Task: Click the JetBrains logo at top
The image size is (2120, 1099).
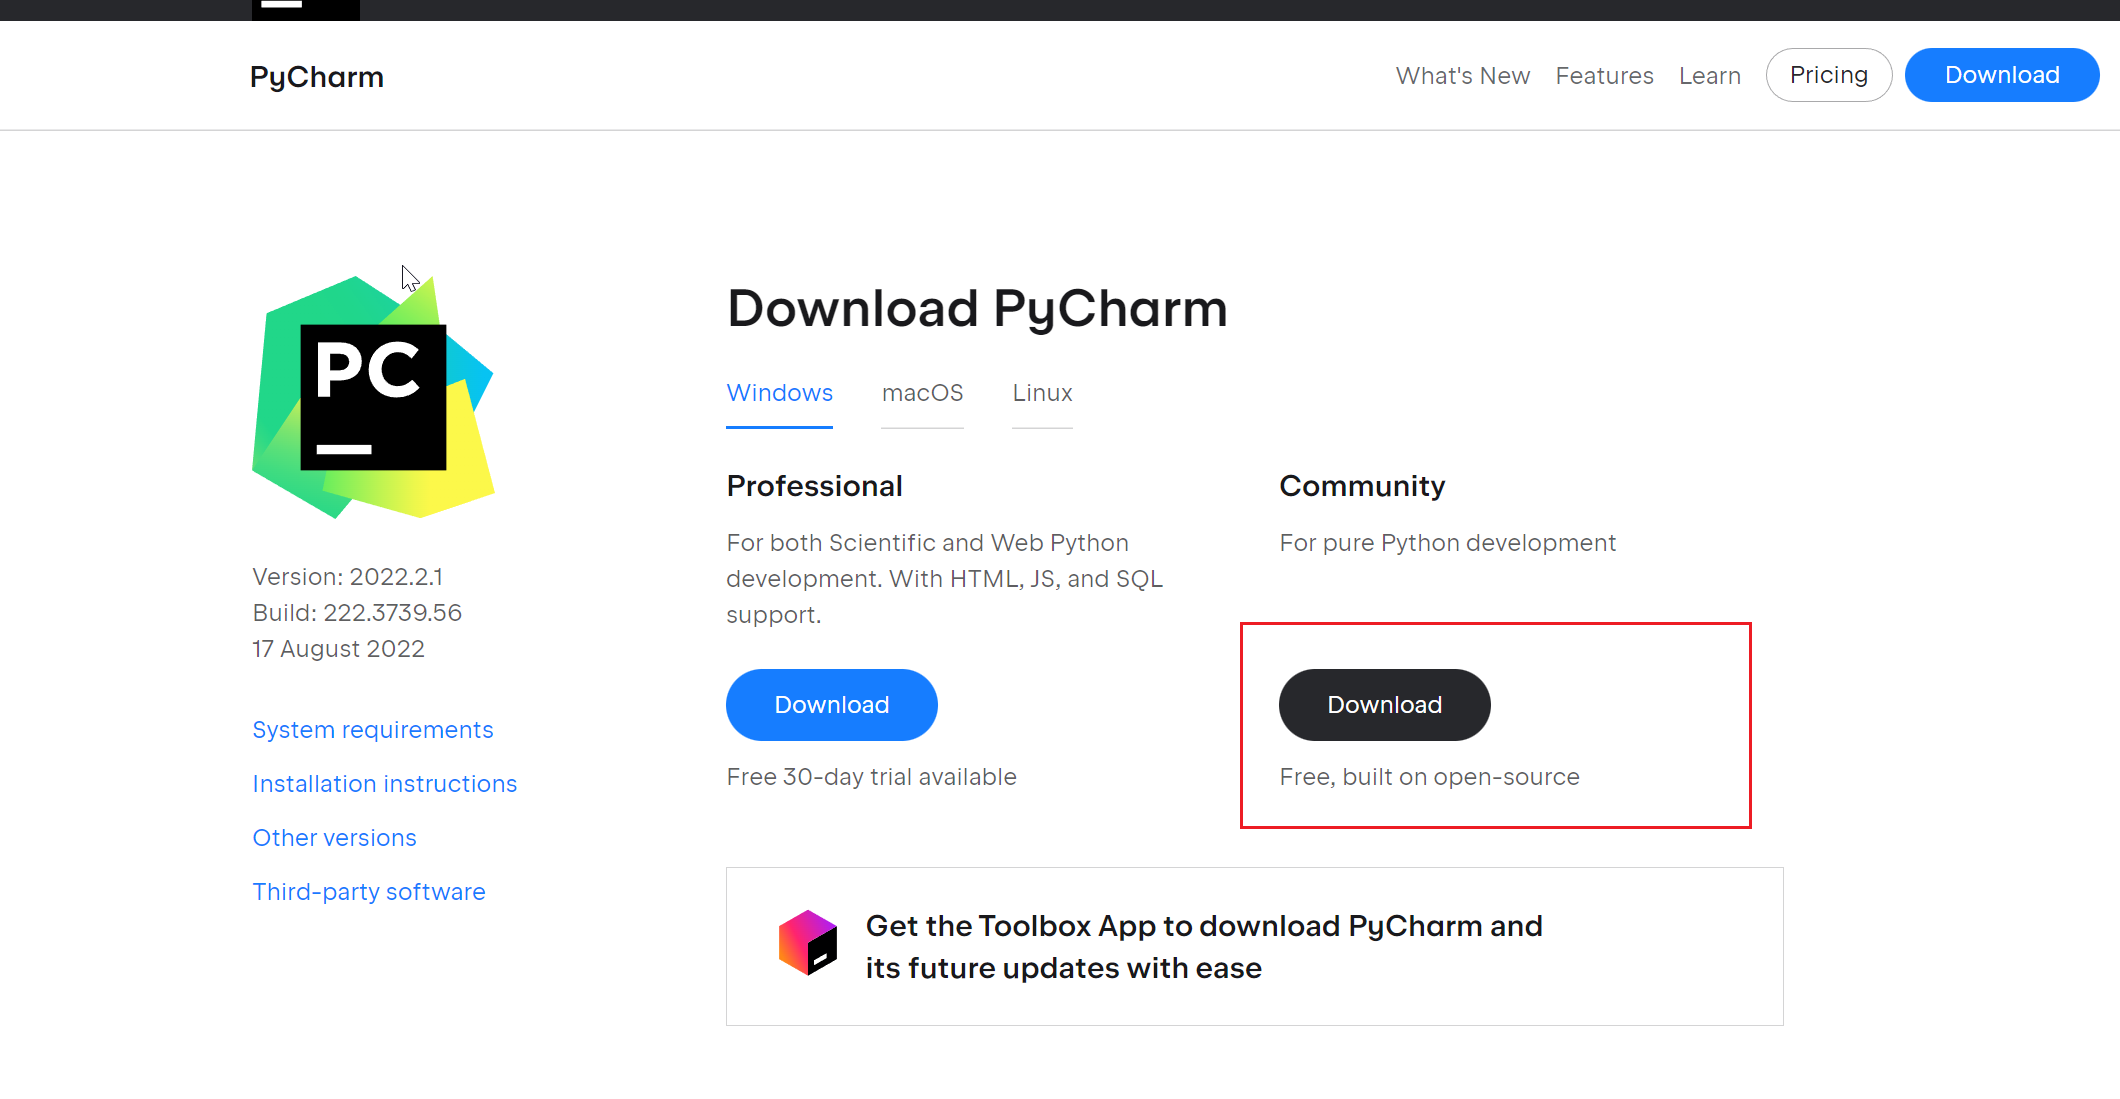Action: [x=305, y=9]
